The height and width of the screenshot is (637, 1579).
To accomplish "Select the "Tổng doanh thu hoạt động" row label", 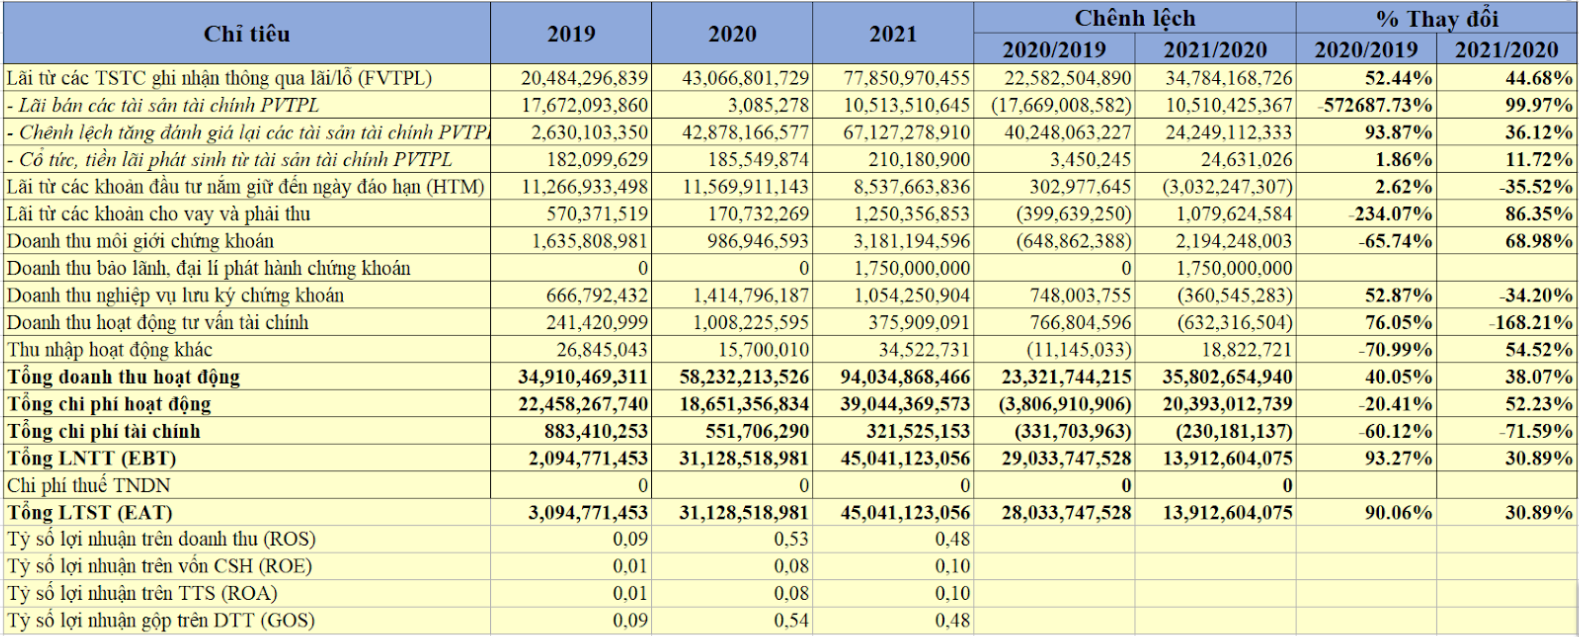I will click(x=123, y=377).
